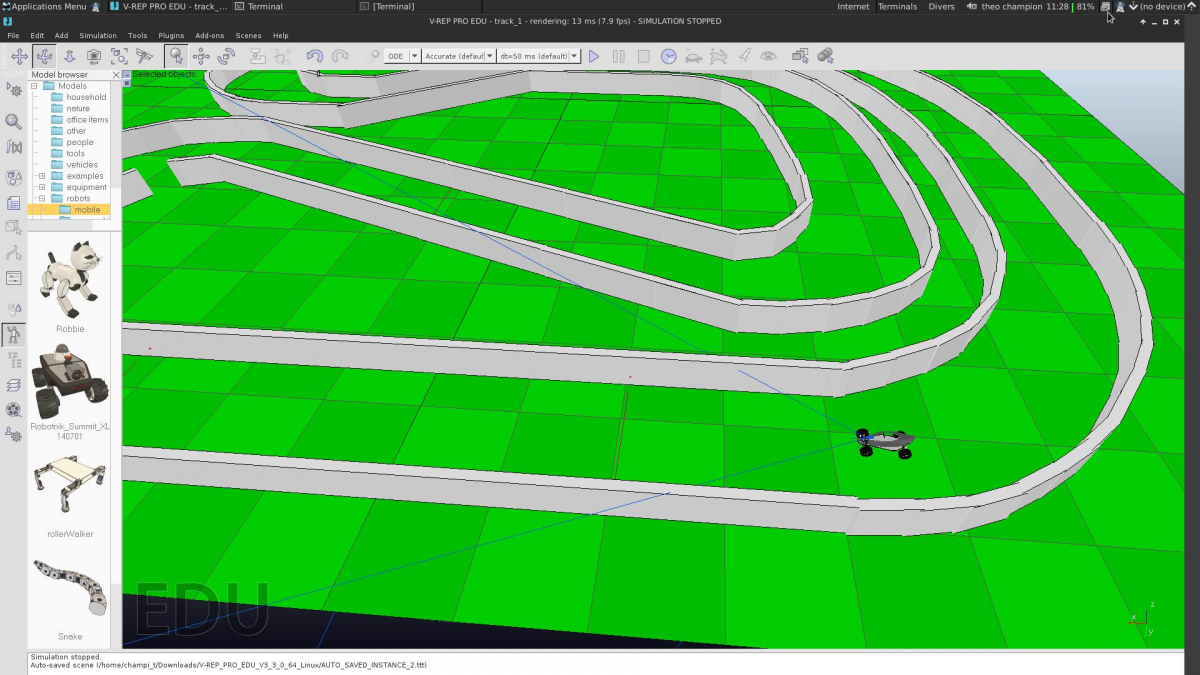Select the camera opening angle tool

click(x=94, y=57)
